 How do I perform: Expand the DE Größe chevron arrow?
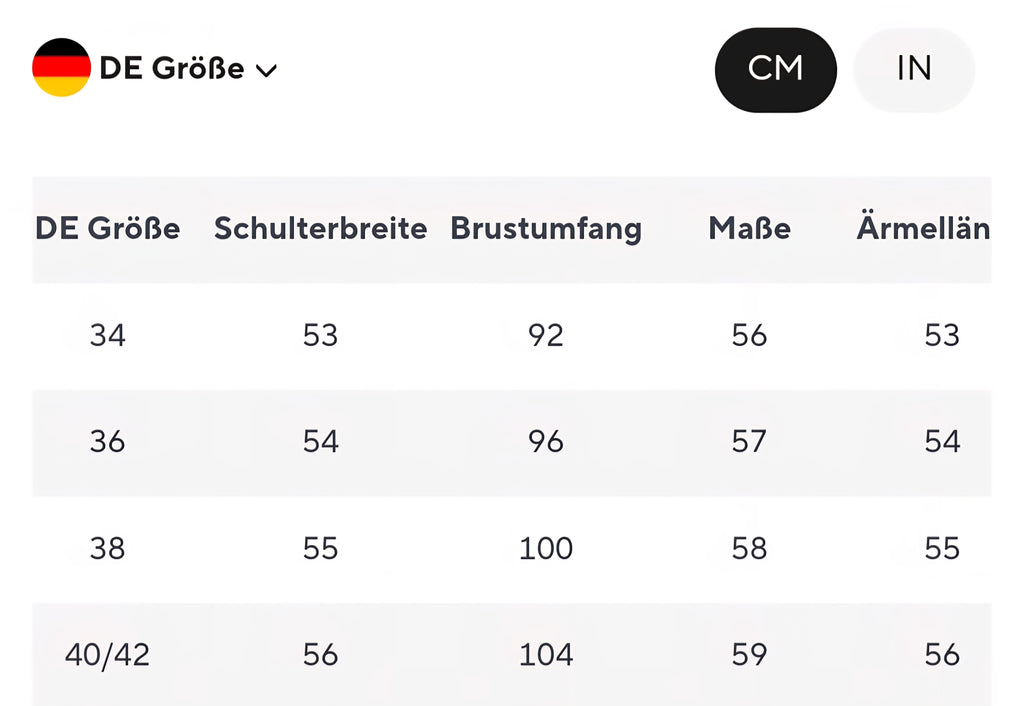pos(266,71)
